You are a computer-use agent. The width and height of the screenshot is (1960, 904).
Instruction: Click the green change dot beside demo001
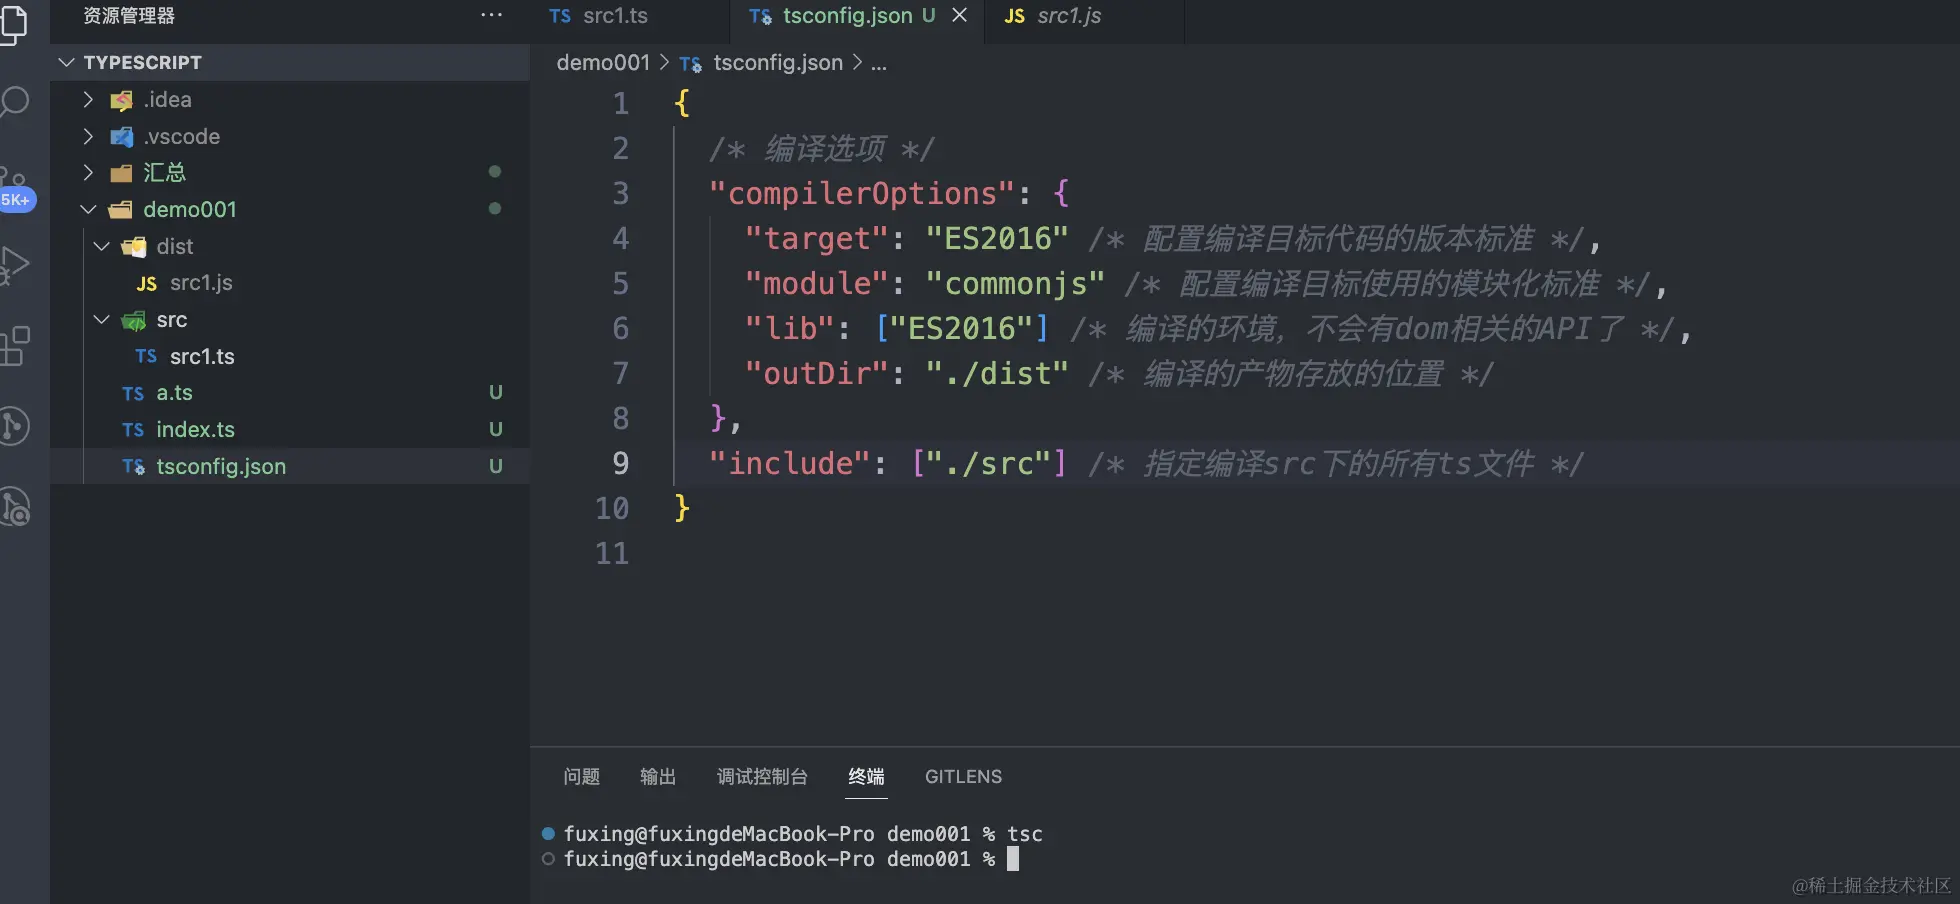point(494,209)
